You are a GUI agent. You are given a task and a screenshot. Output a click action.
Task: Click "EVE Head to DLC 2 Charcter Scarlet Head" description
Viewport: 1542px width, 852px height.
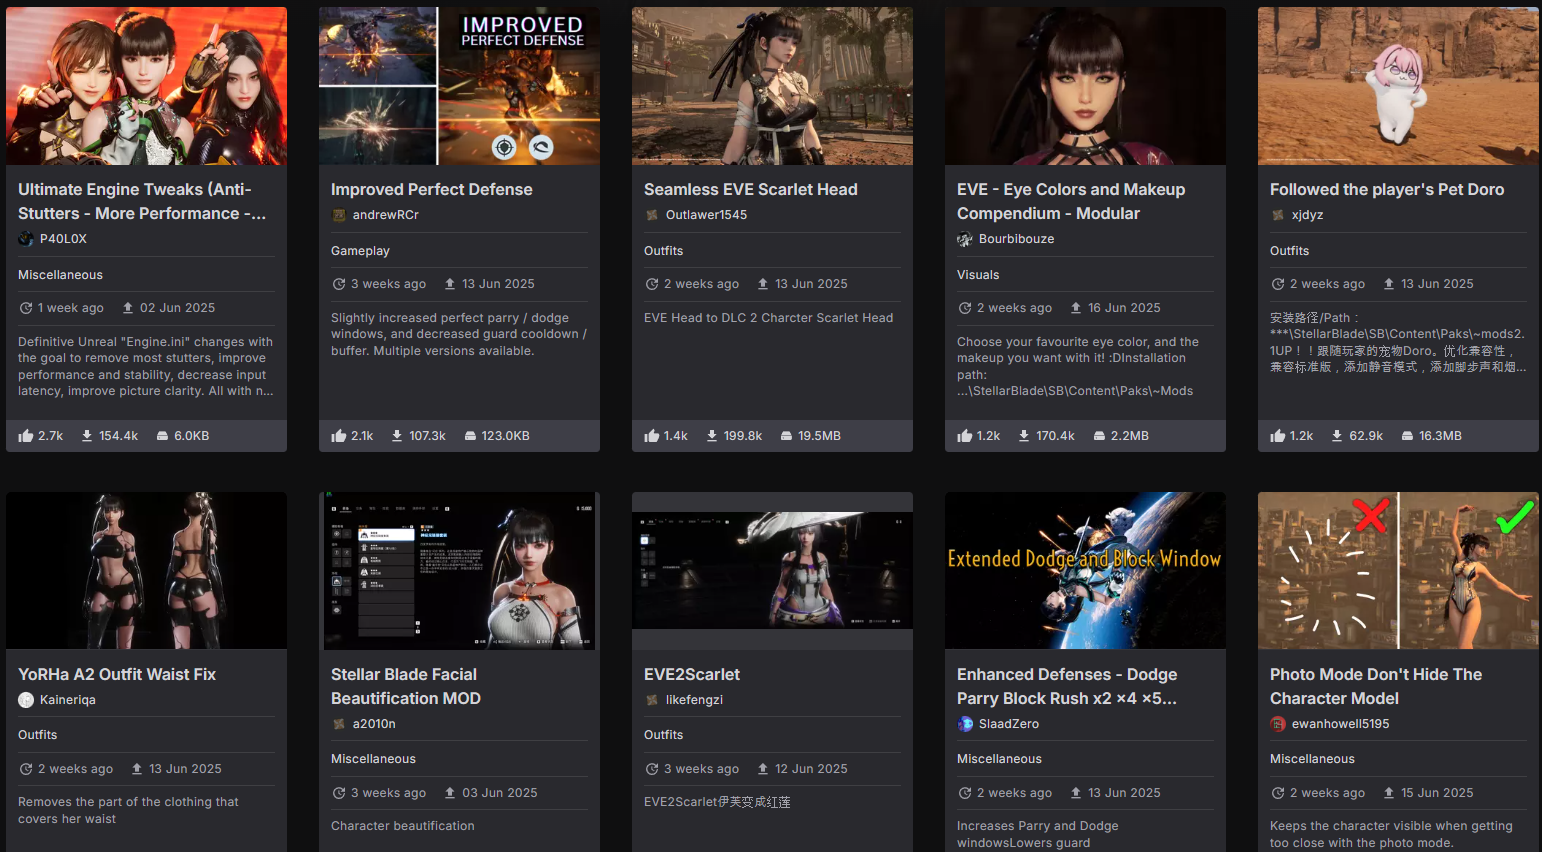pos(769,318)
